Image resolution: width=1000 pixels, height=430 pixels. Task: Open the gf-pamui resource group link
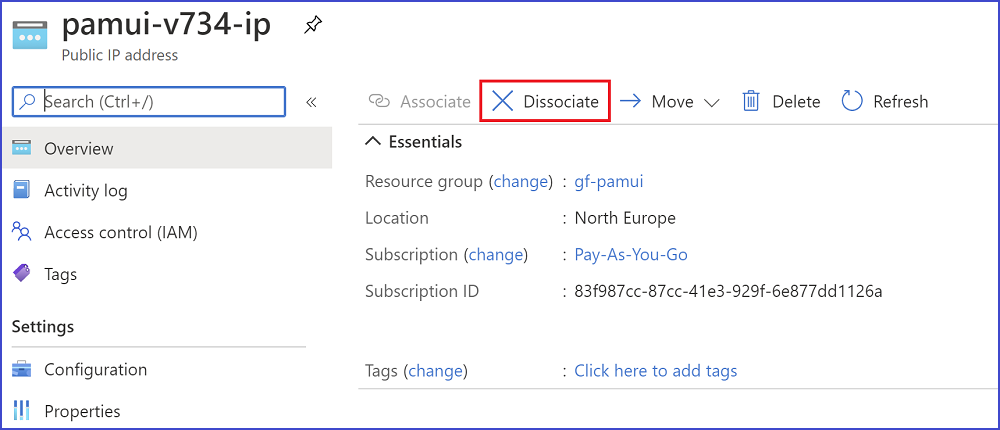tap(608, 182)
